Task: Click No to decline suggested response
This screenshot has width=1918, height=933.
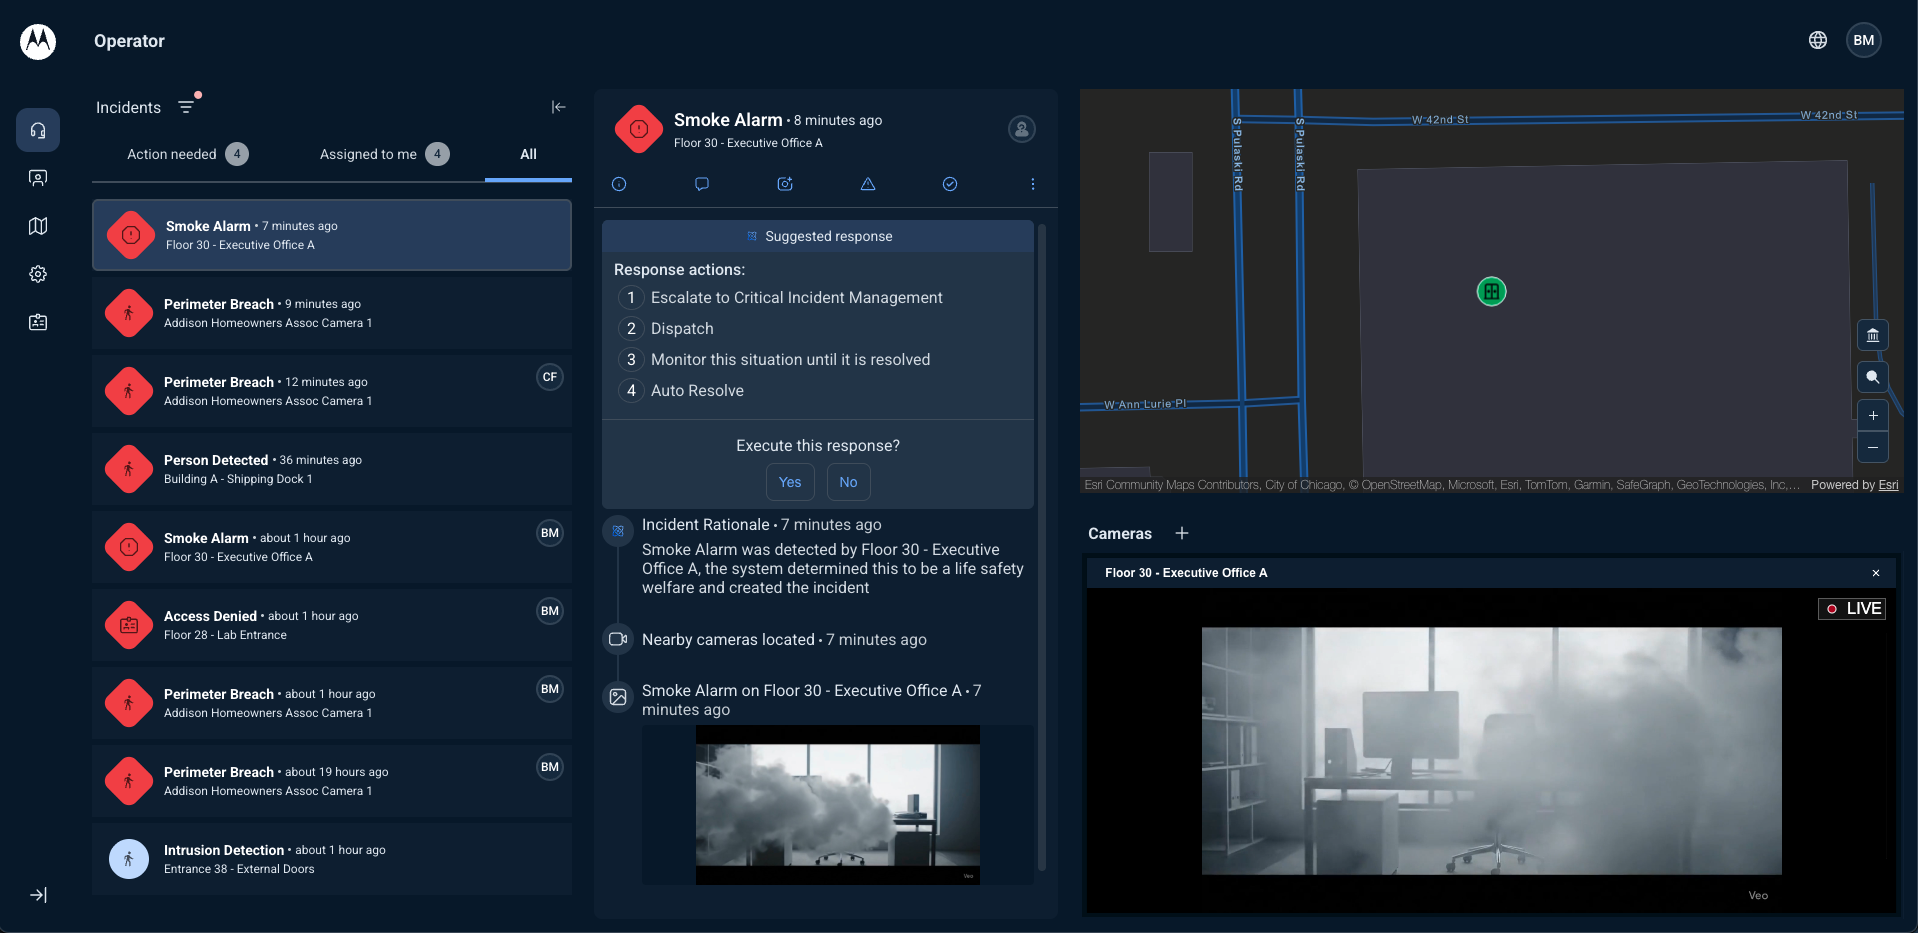Action: click(848, 482)
